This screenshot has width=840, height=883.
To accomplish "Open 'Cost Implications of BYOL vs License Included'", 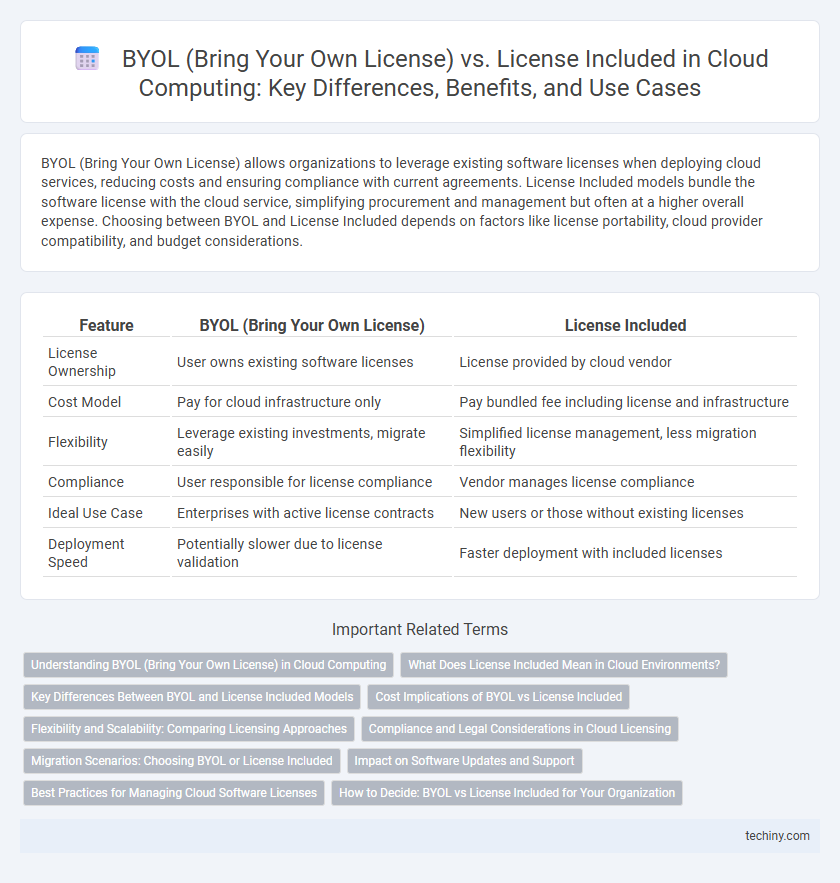I will click(499, 697).
